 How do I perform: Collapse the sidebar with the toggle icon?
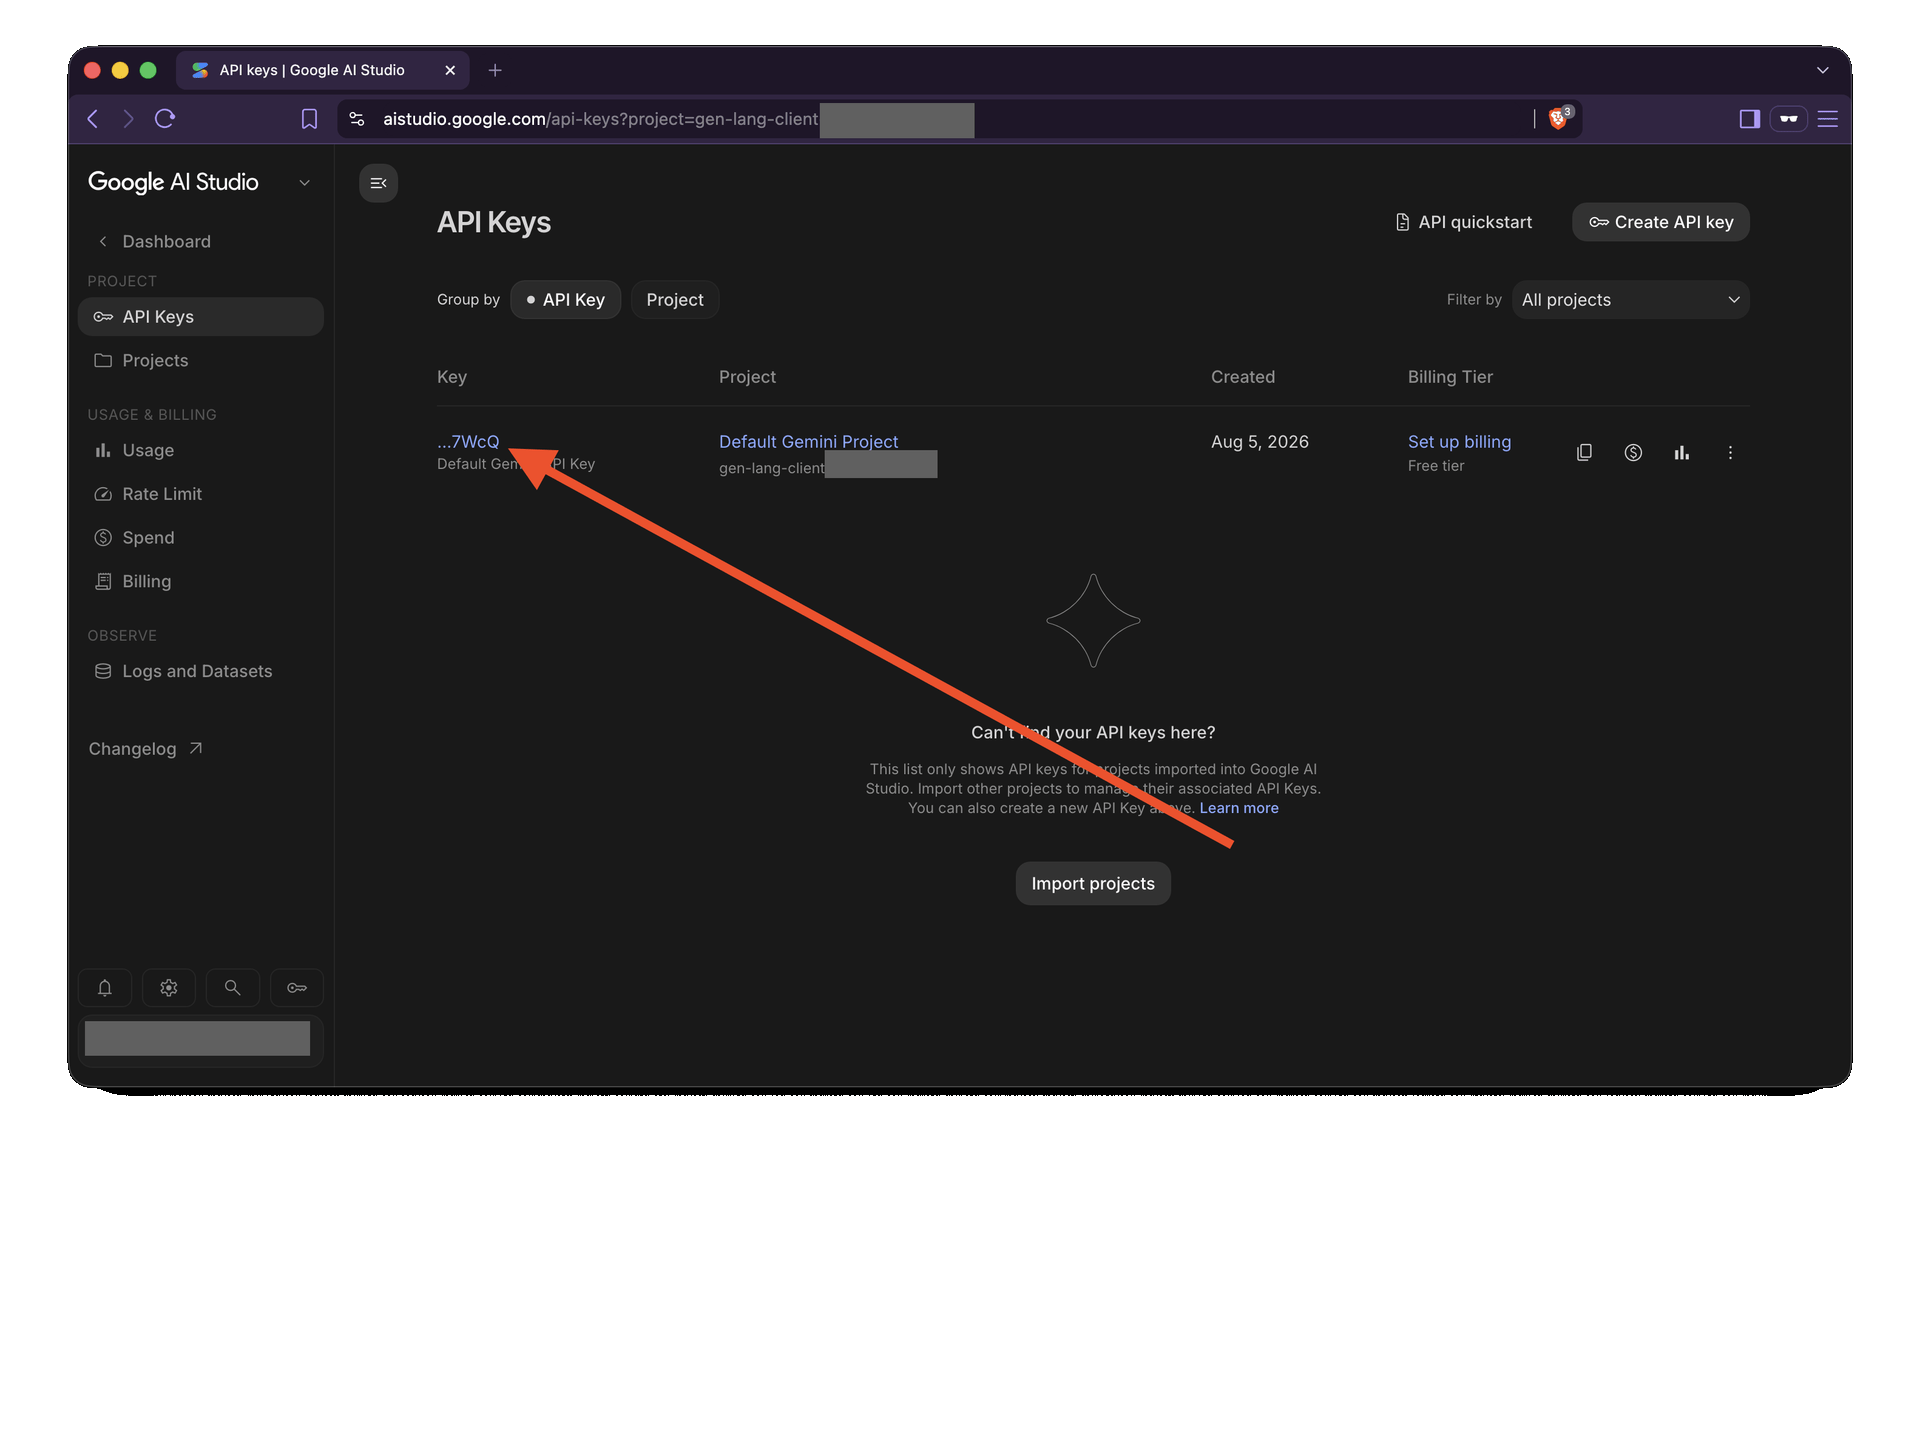click(378, 183)
